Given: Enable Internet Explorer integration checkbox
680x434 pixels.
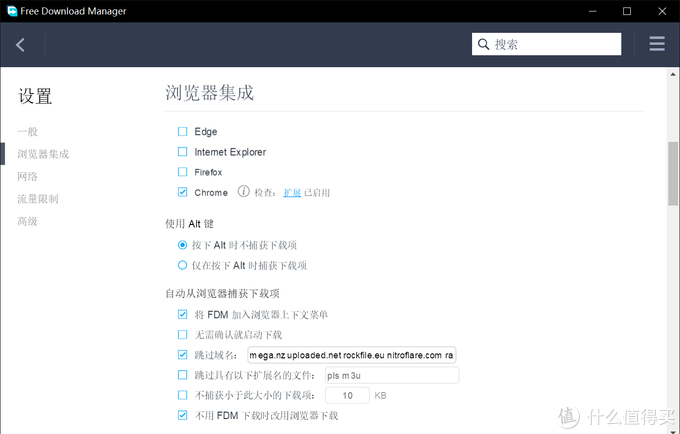Looking at the screenshot, I should [x=182, y=152].
